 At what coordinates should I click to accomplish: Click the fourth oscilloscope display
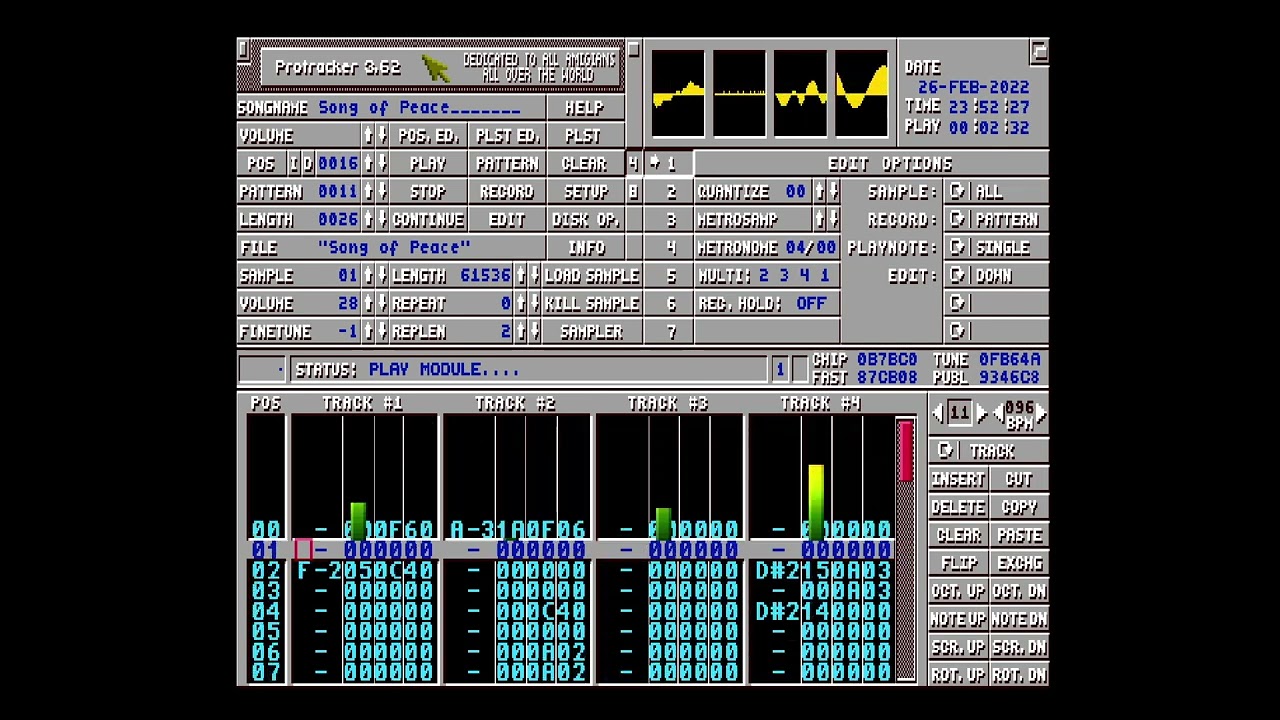click(862, 95)
